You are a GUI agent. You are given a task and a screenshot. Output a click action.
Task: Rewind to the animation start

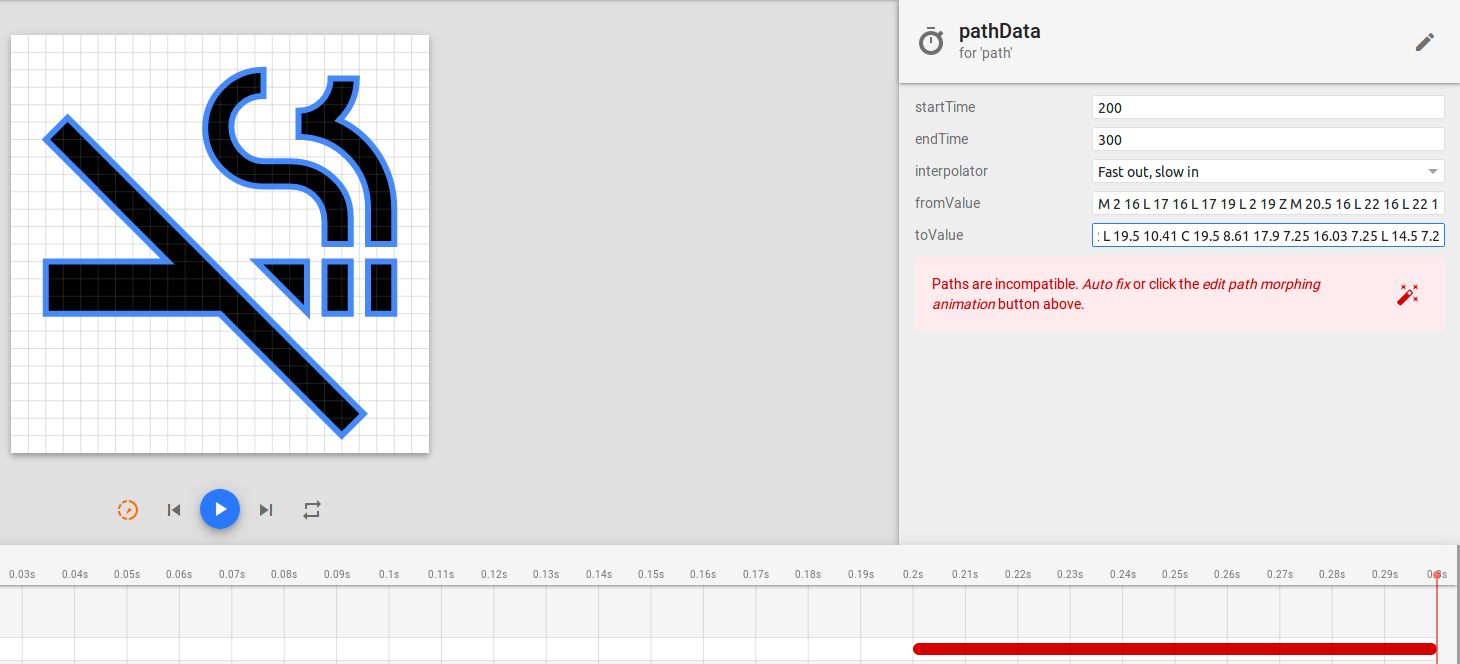pos(174,510)
